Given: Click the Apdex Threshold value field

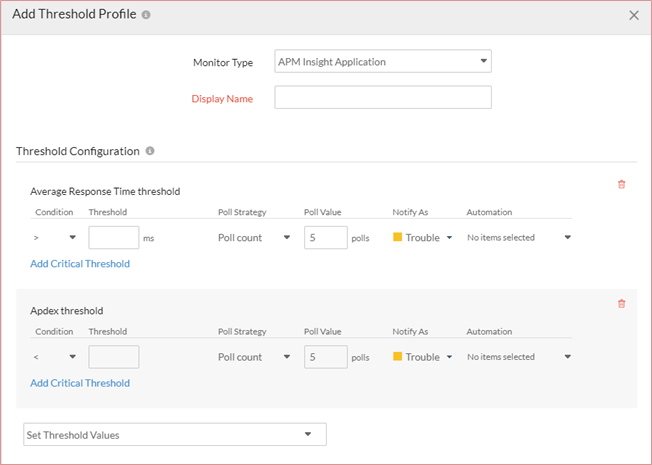Looking at the screenshot, I should tap(114, 357).
